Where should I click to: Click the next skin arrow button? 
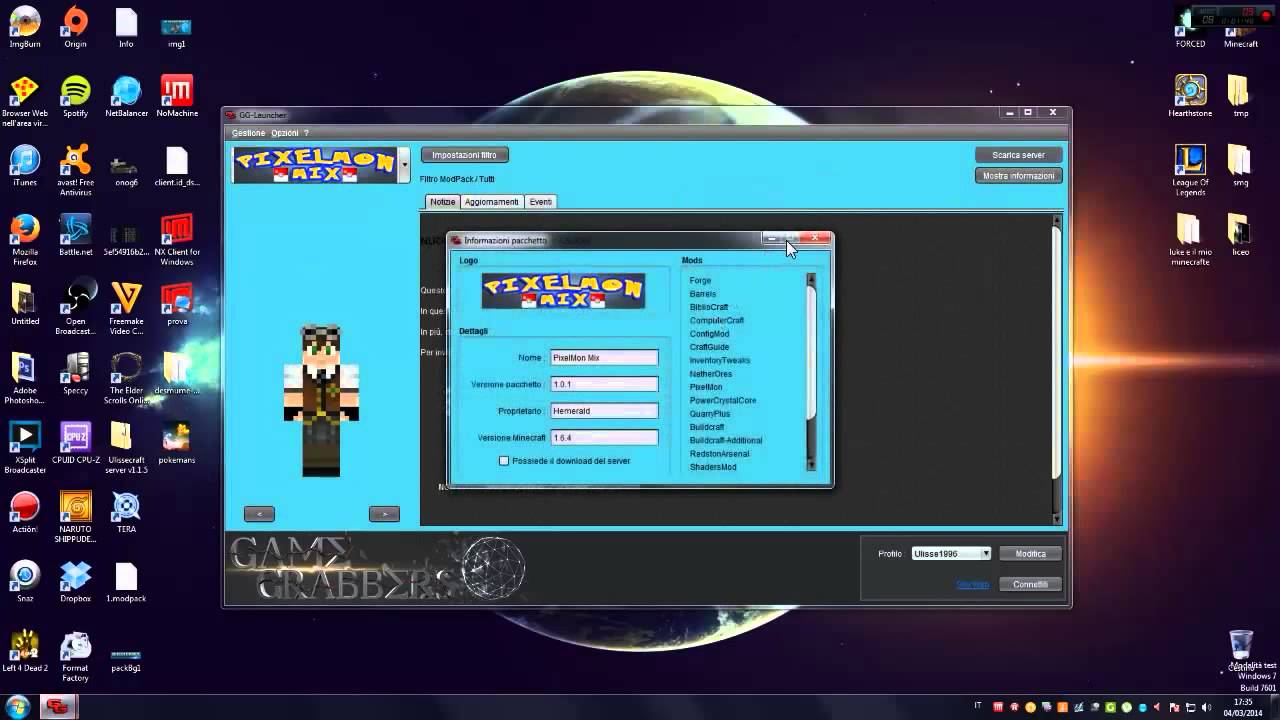coord(384,514)
